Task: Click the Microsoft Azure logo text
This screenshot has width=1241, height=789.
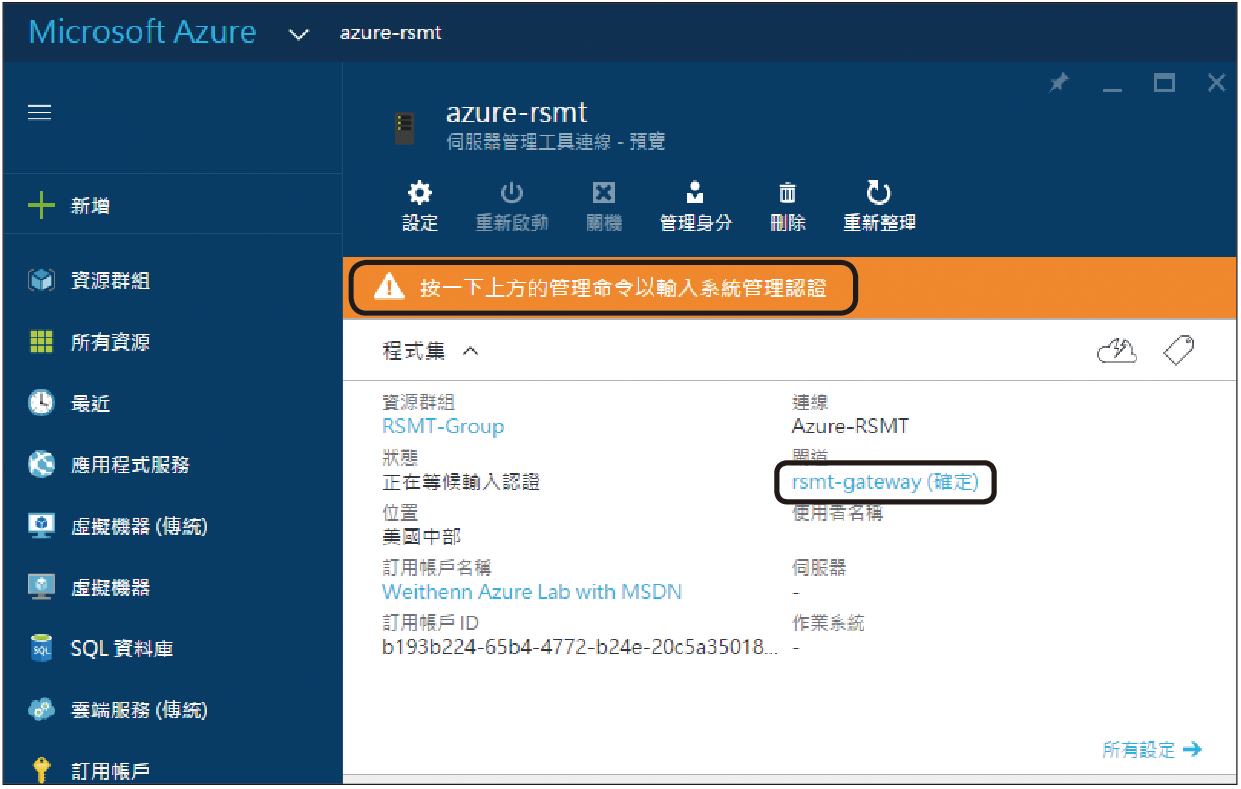Action: (x=142, y=32)
